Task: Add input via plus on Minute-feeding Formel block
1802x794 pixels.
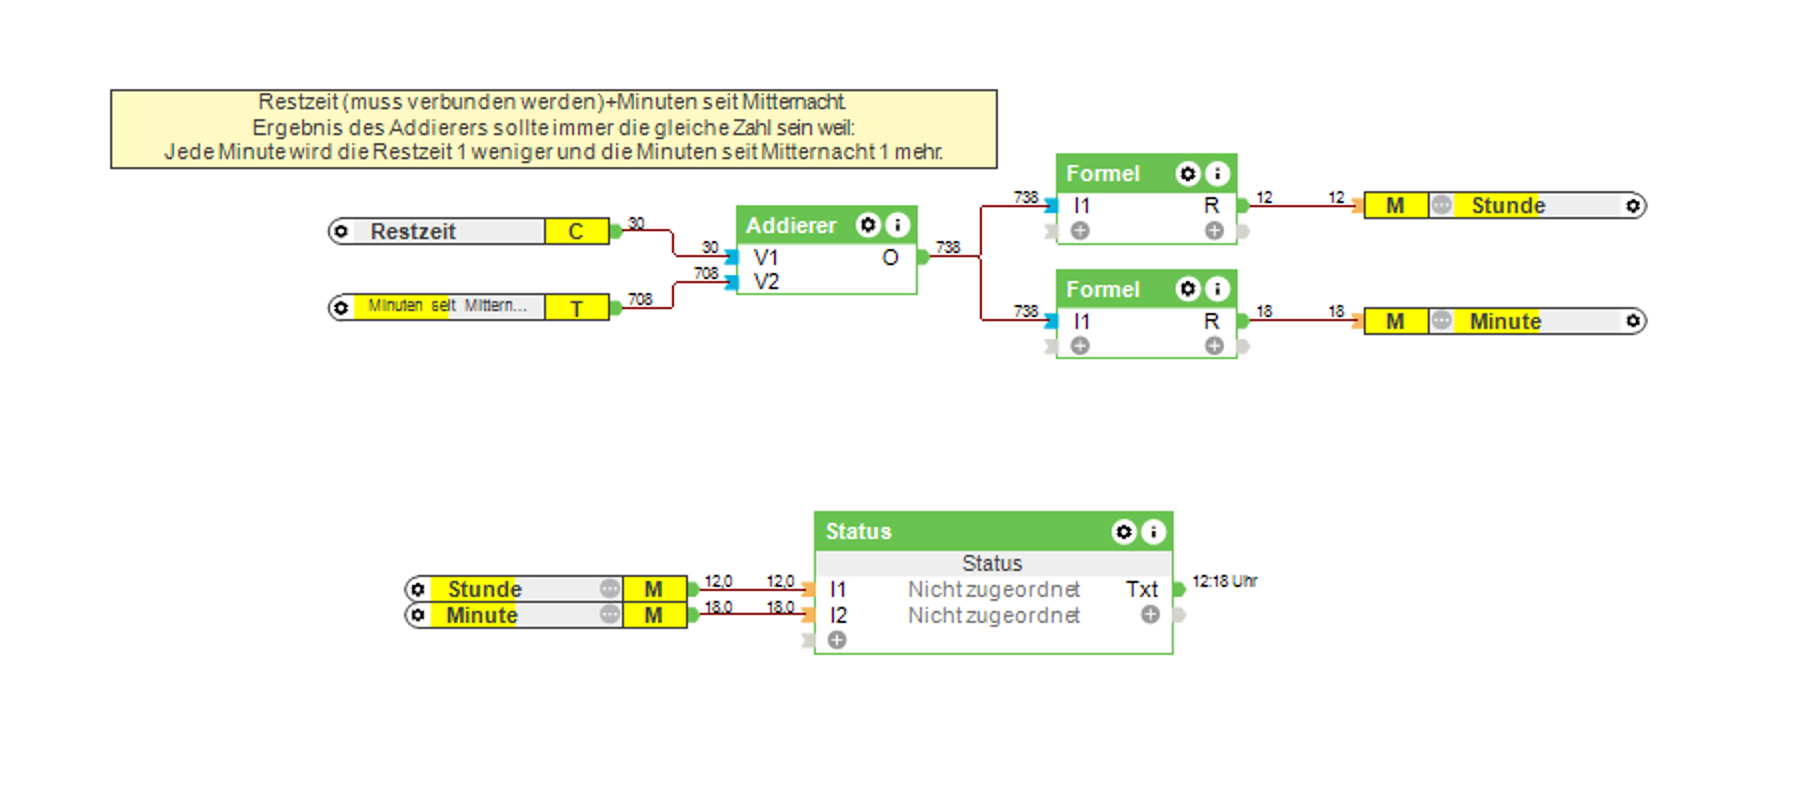Action: 1080,346
